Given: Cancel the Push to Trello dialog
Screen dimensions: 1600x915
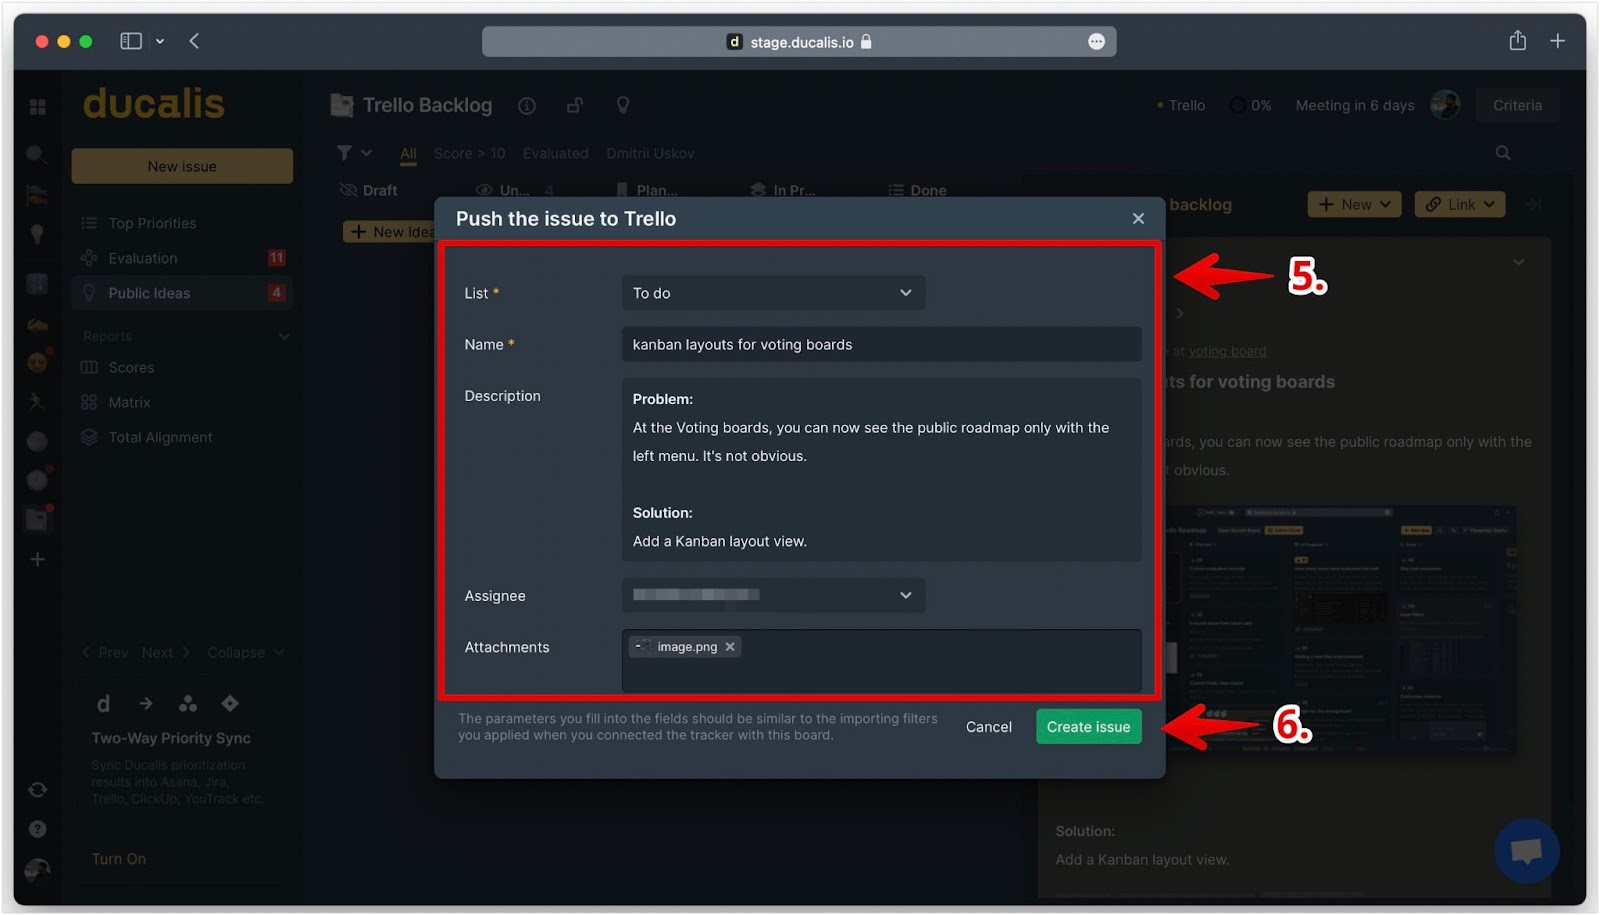Looking at the screenshot, I should 988,727.
